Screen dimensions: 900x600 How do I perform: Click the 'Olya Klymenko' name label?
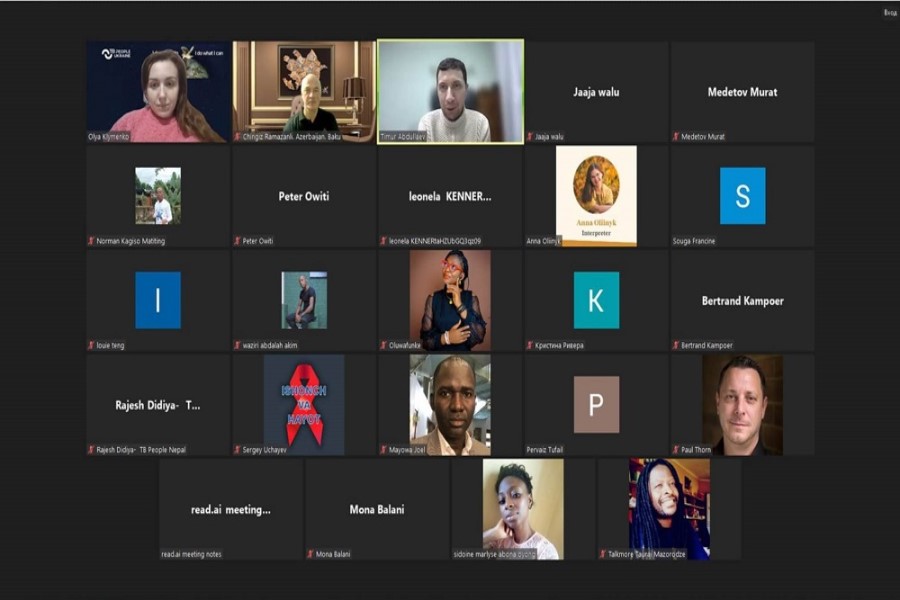click(108, 137)
